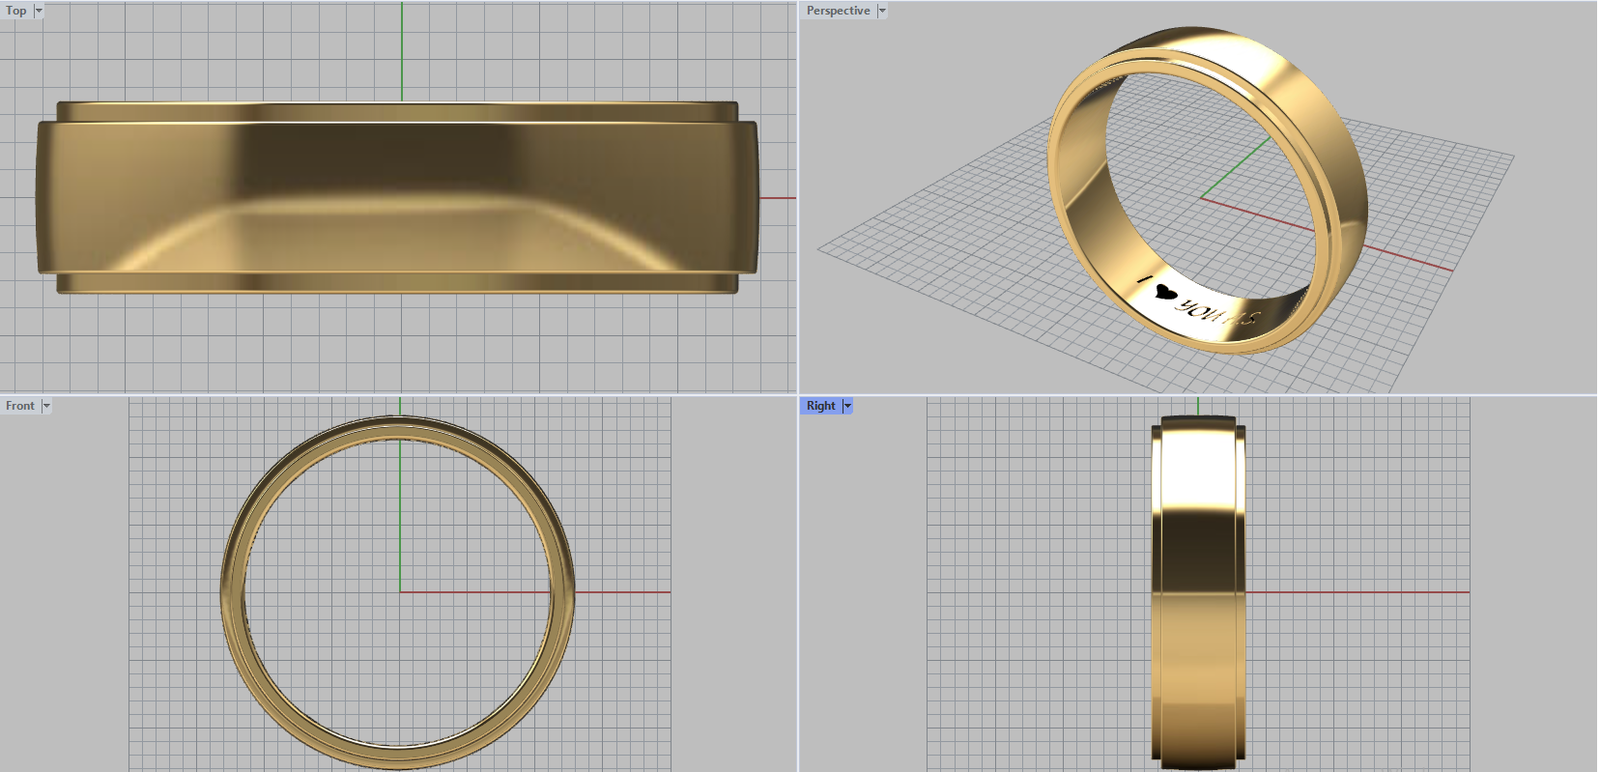This screenshot has width=1600, height=772.
Task: Click the green axis line in Top viewport
Action: pos(402,50)
